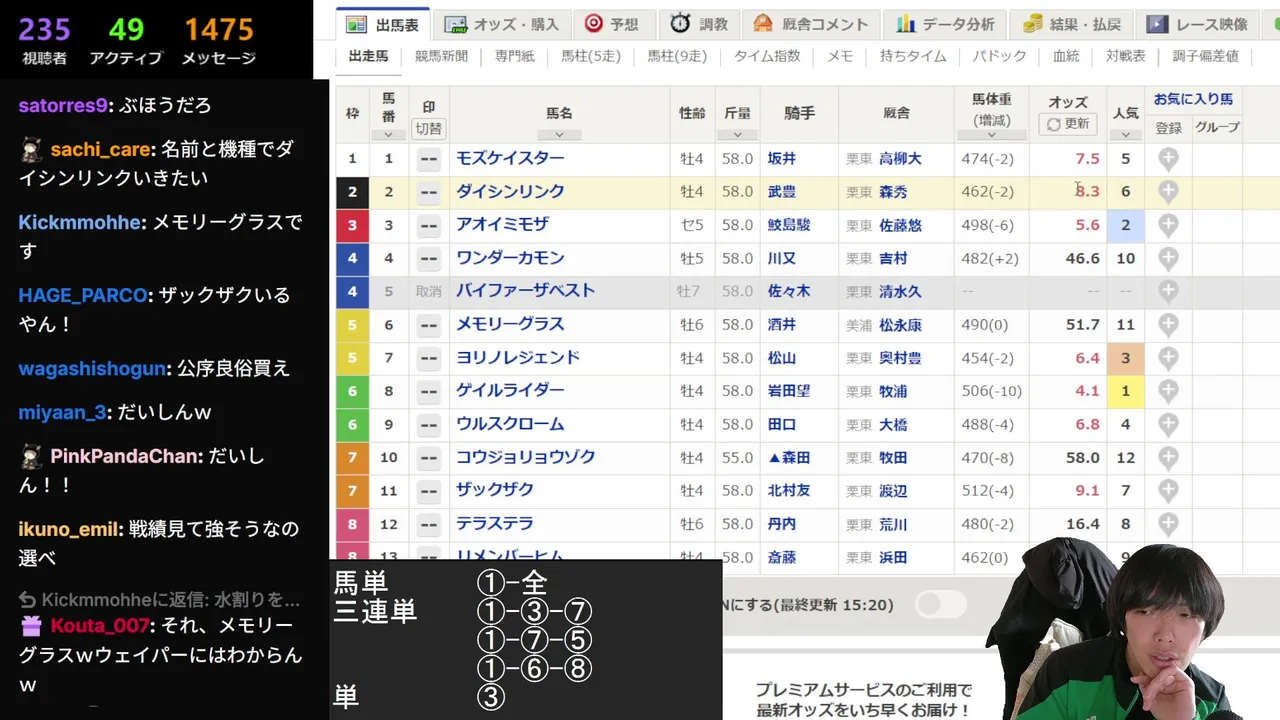
Task: Open the 出馬表 main tab
Action: tap(382, 25)
